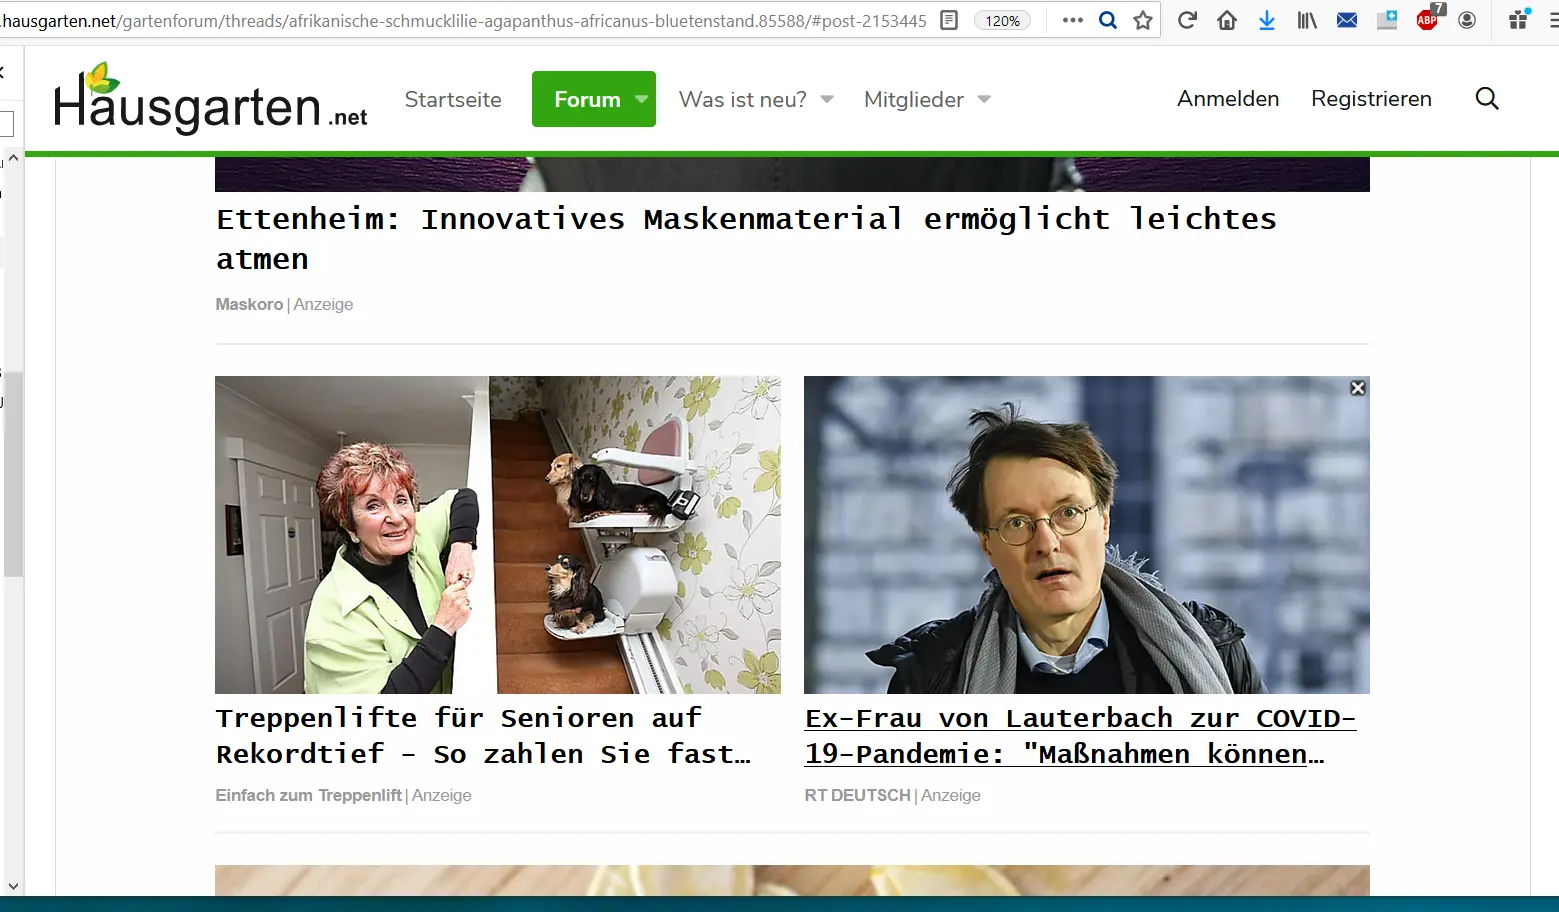
Task: Click Anmelden to log in
Action: click(1228, 98)
